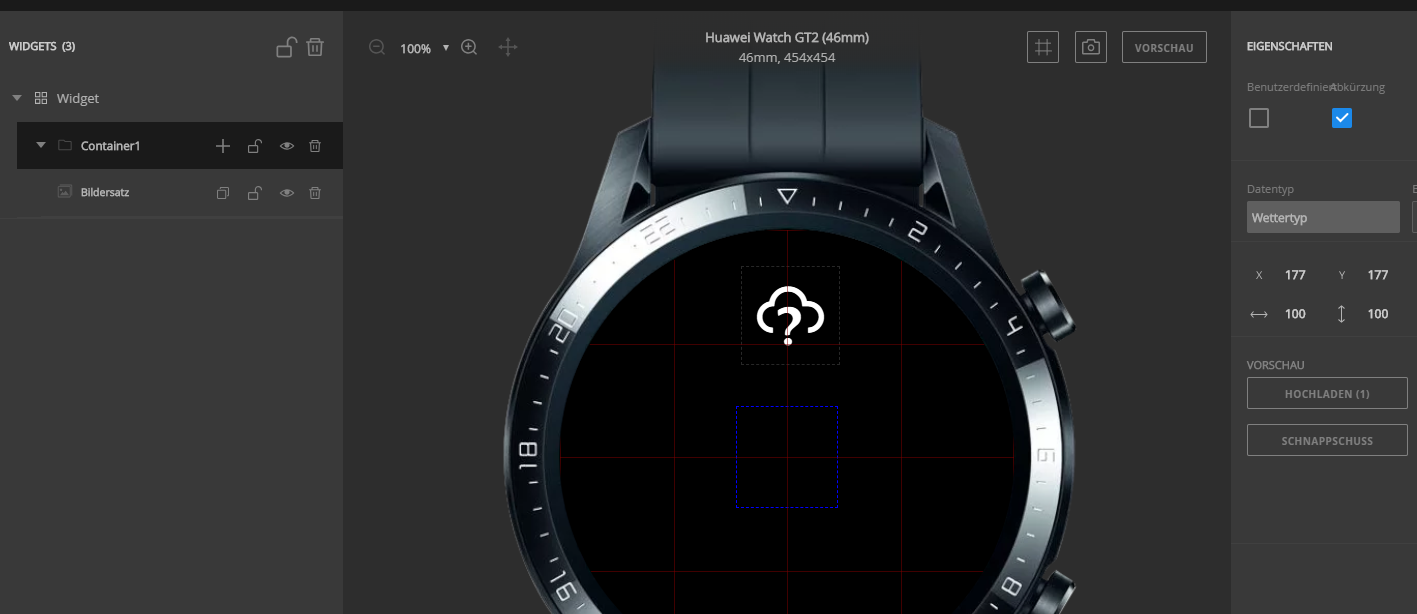Edit the width value field
Image resolution: width=1417 pixels, height=614 pixels.
point(1295,314)
